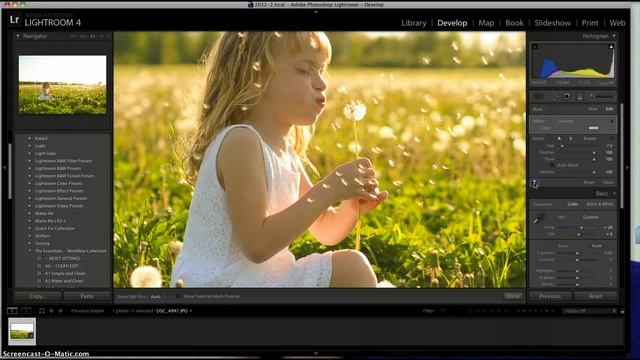Open the grid view icon in filmstrip bar
The height and width of the screenshot is (360, 640).
click(42, 311)
